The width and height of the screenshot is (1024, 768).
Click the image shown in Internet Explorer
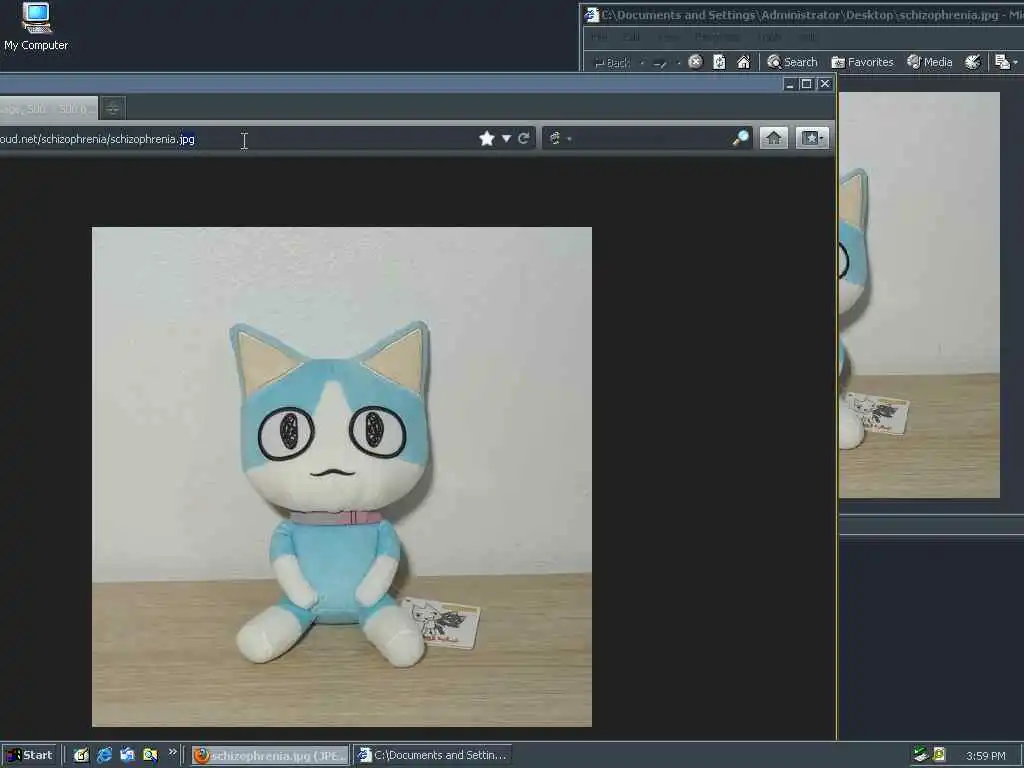tap(919, 295)
